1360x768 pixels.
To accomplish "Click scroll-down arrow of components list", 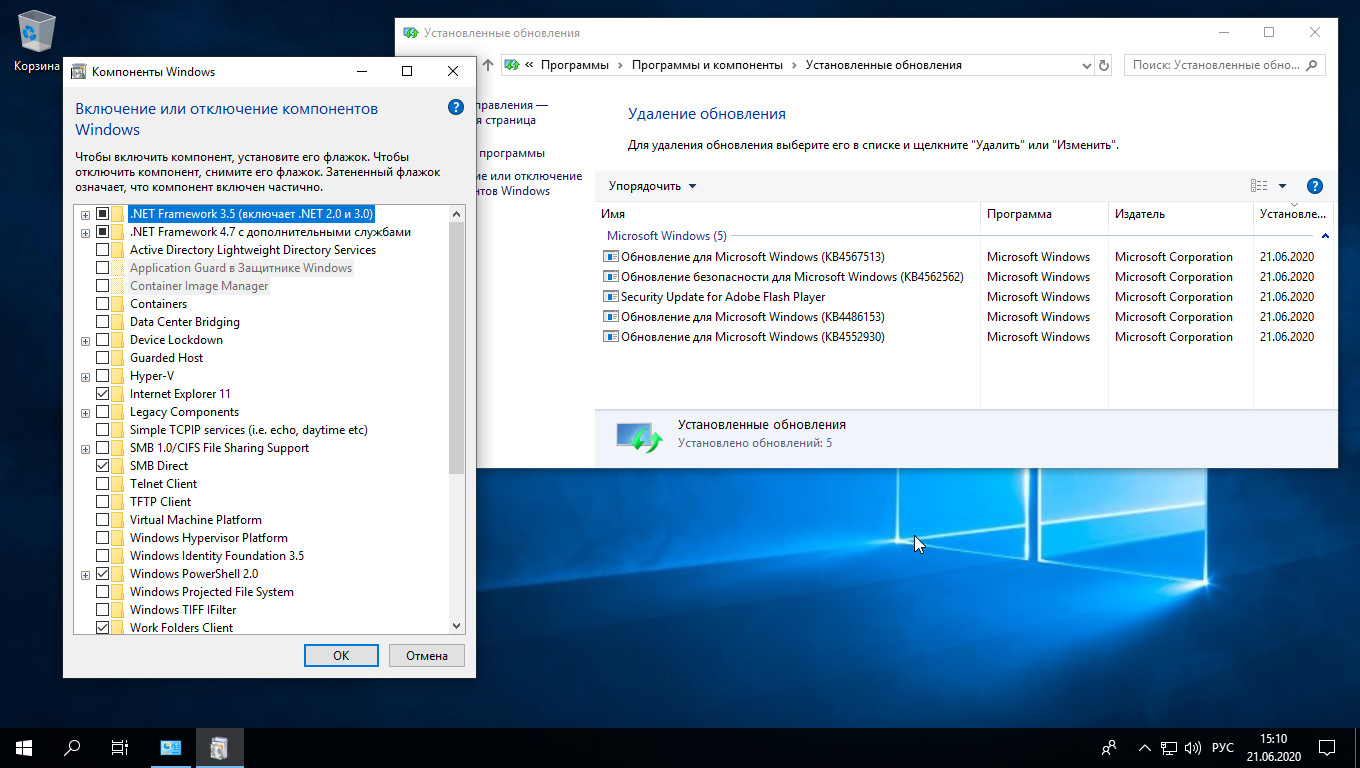I will point(457,626).
